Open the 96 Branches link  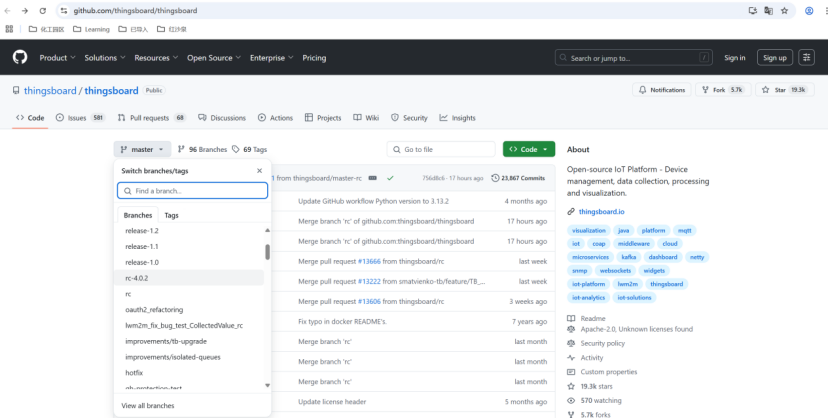coord(202,149)
